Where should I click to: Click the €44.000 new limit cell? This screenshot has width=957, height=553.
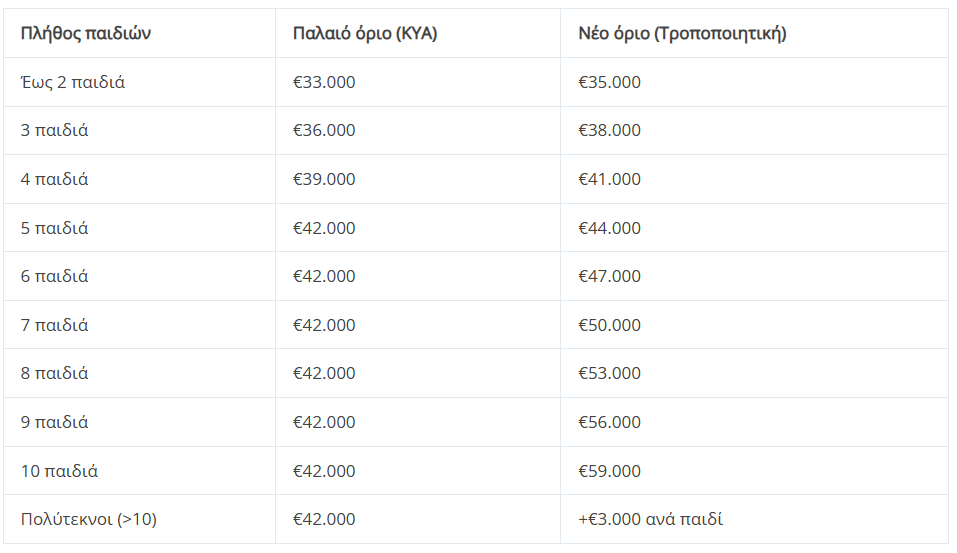click(x=610, y=228)
